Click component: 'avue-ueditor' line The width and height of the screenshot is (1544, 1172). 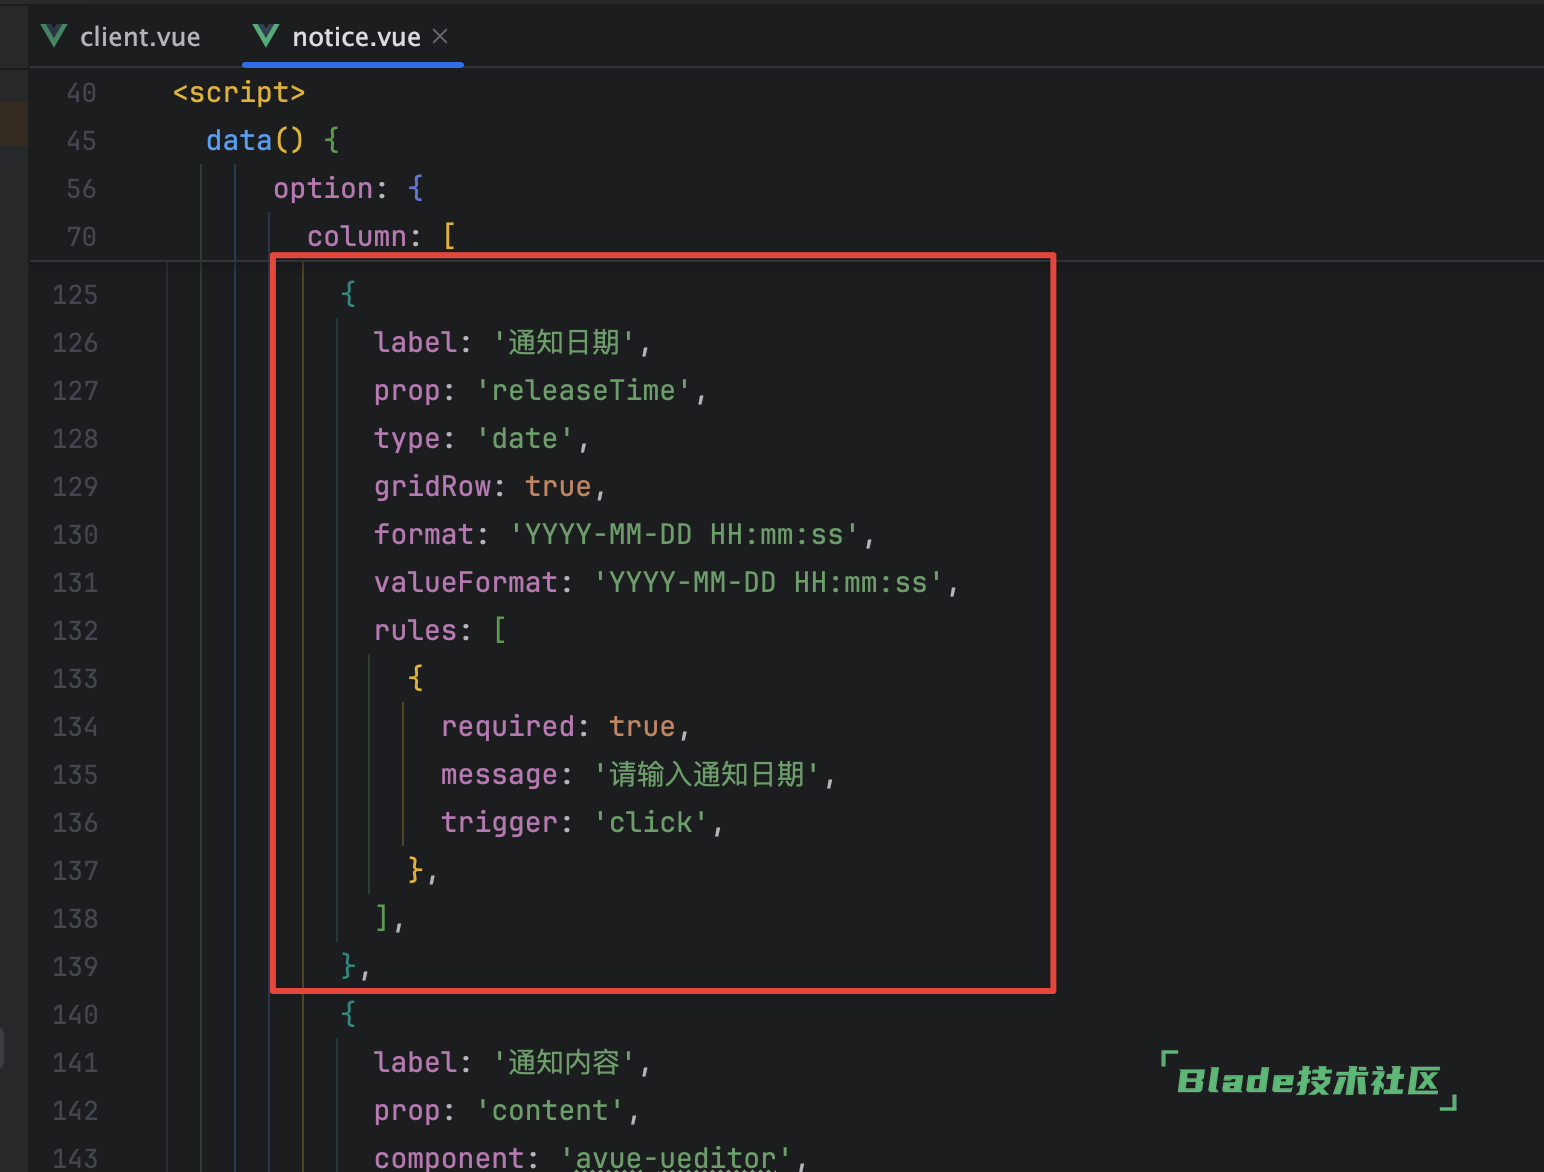591,1157
